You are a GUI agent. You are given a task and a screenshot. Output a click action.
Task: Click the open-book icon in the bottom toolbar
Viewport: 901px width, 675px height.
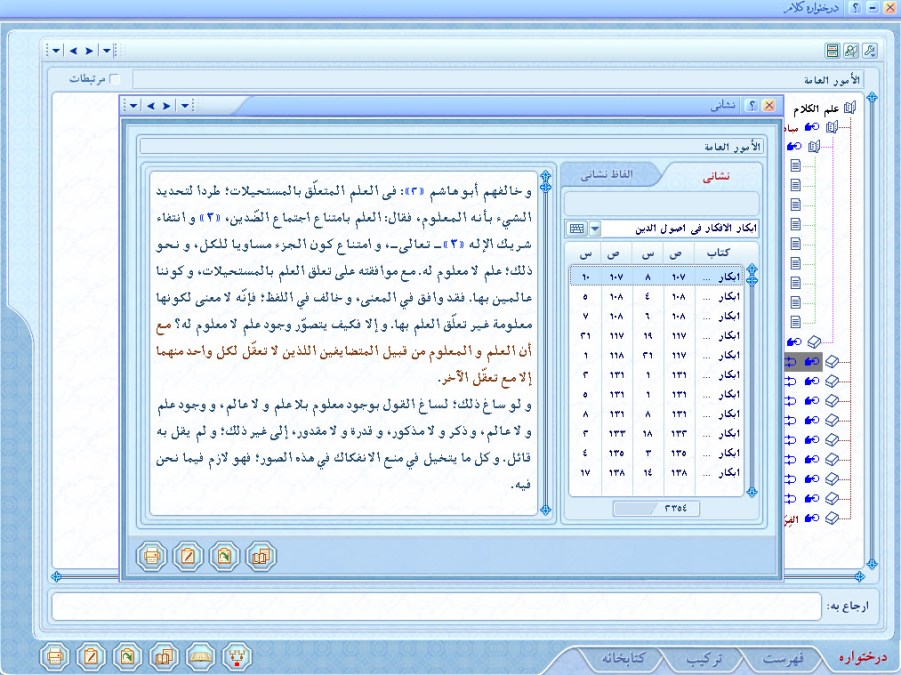point(201,657)
